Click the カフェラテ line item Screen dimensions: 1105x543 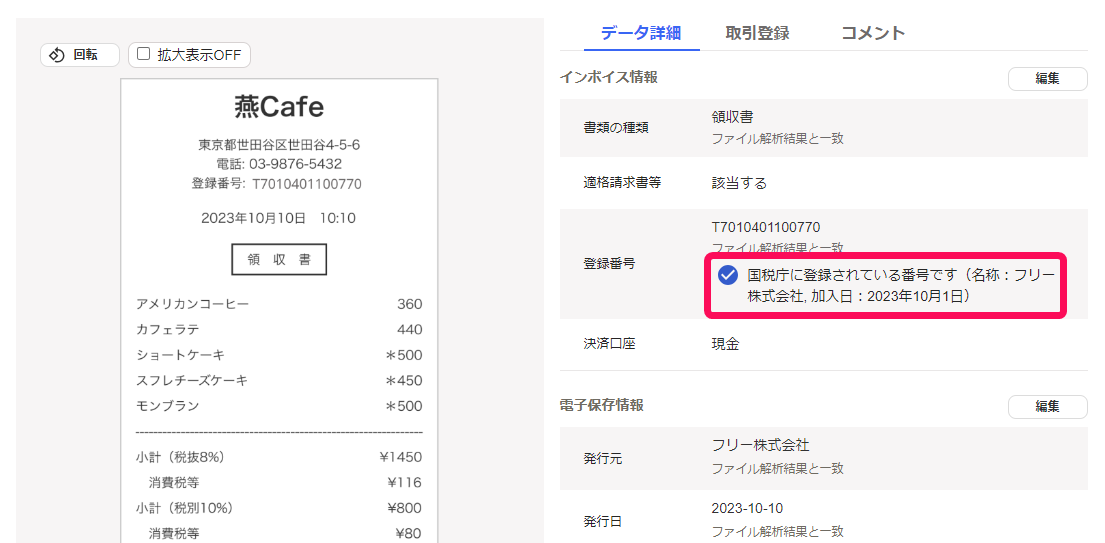point(279,330)
